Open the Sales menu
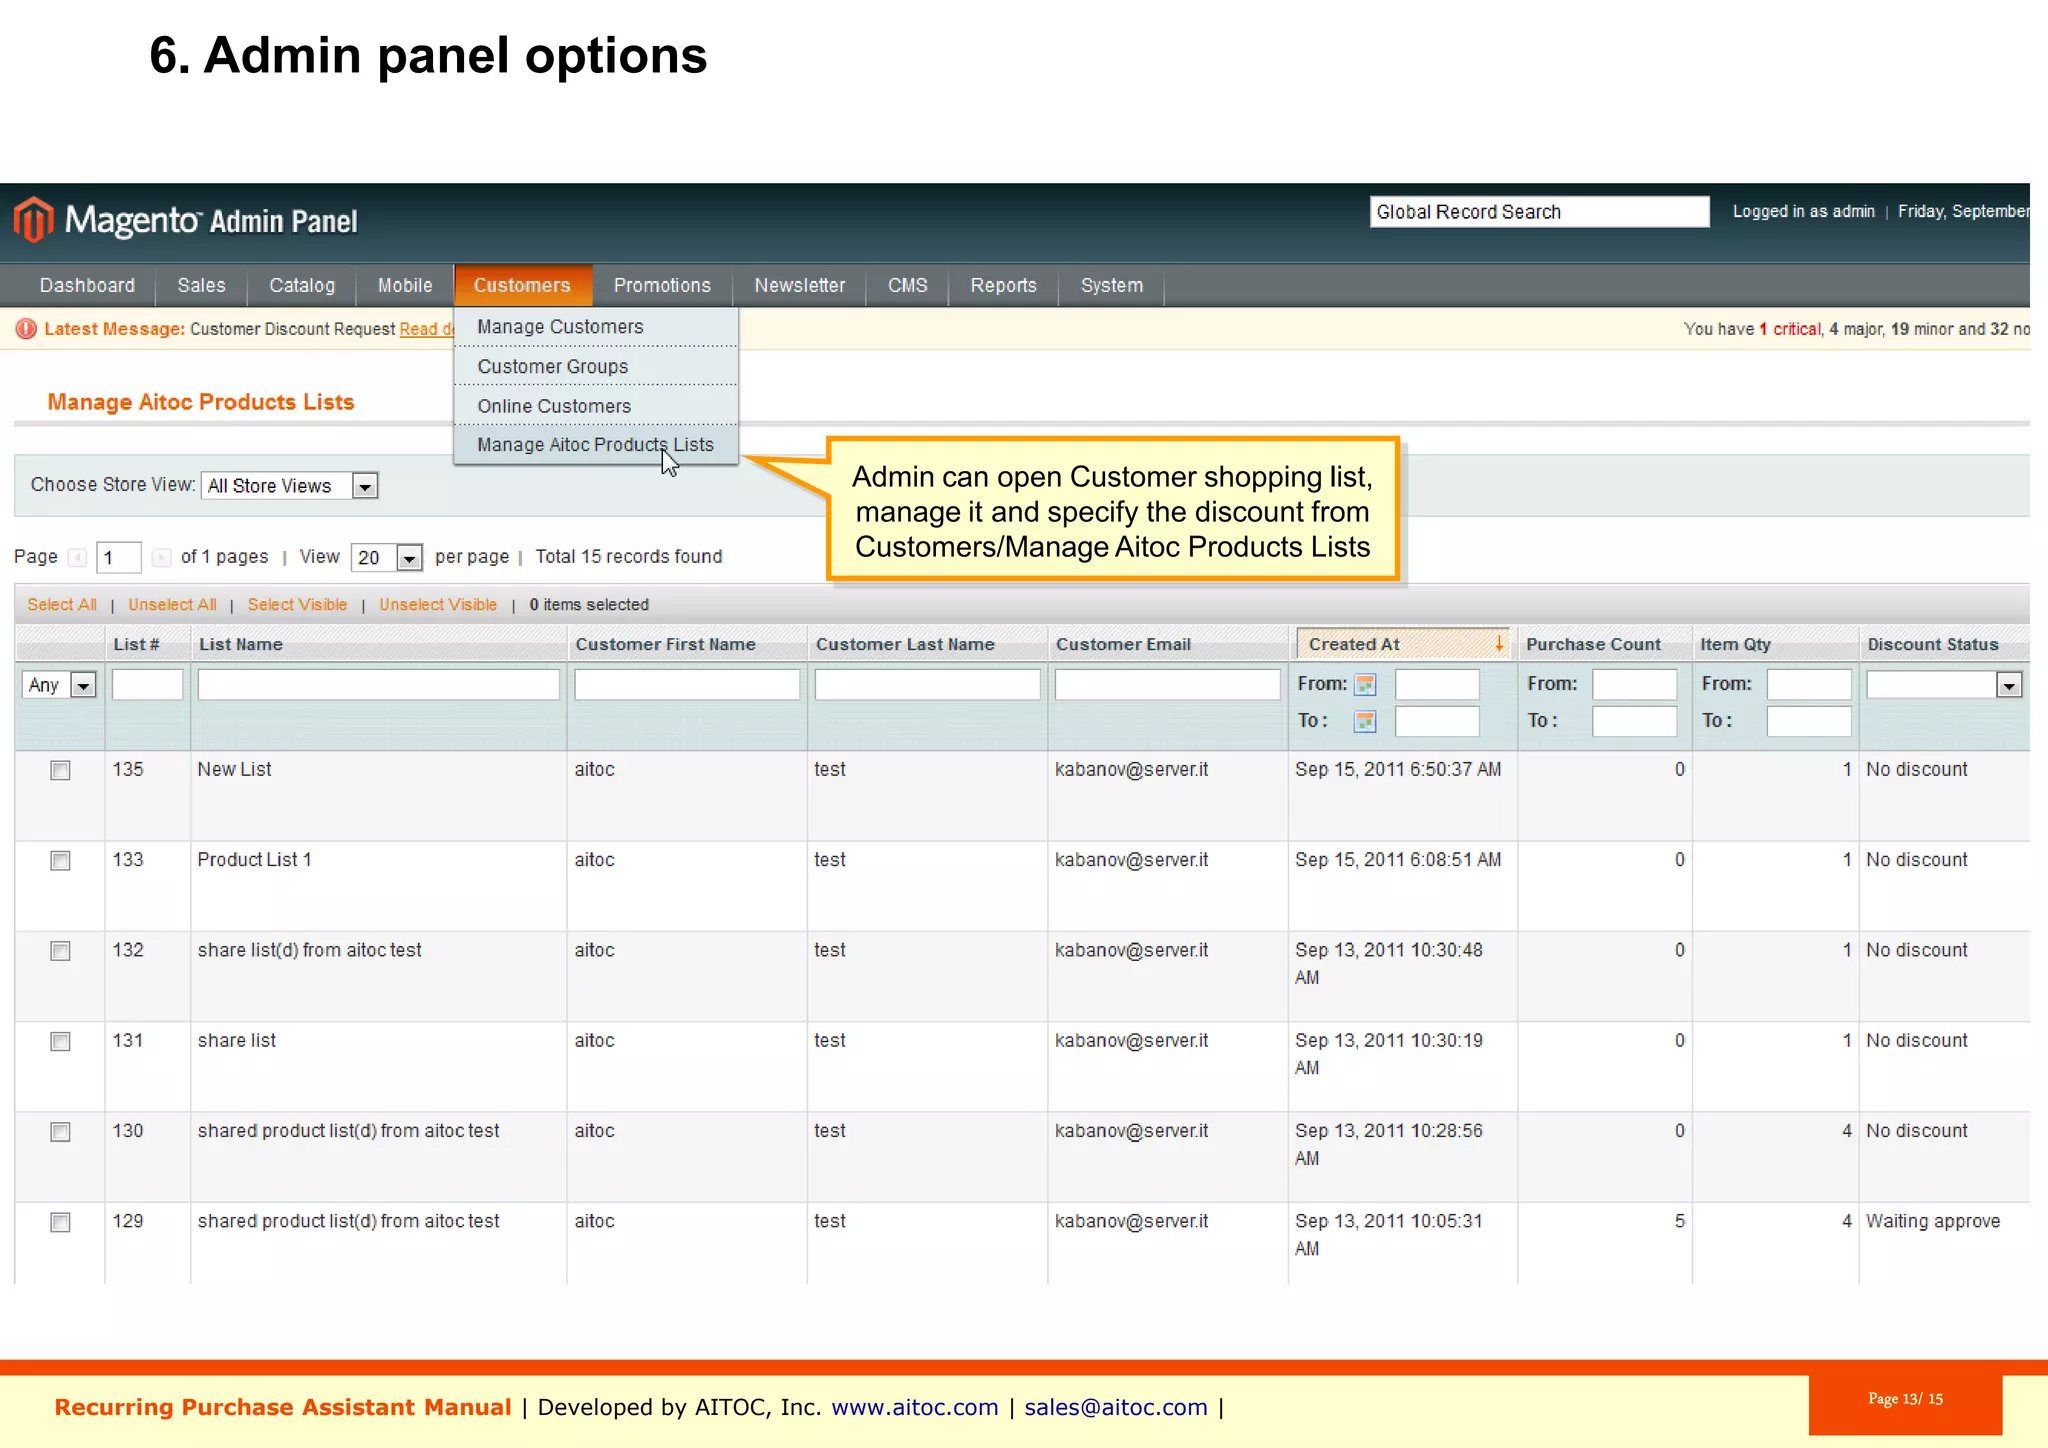The height and width of the screenshot is (1448, 2048). coord(201,285)
